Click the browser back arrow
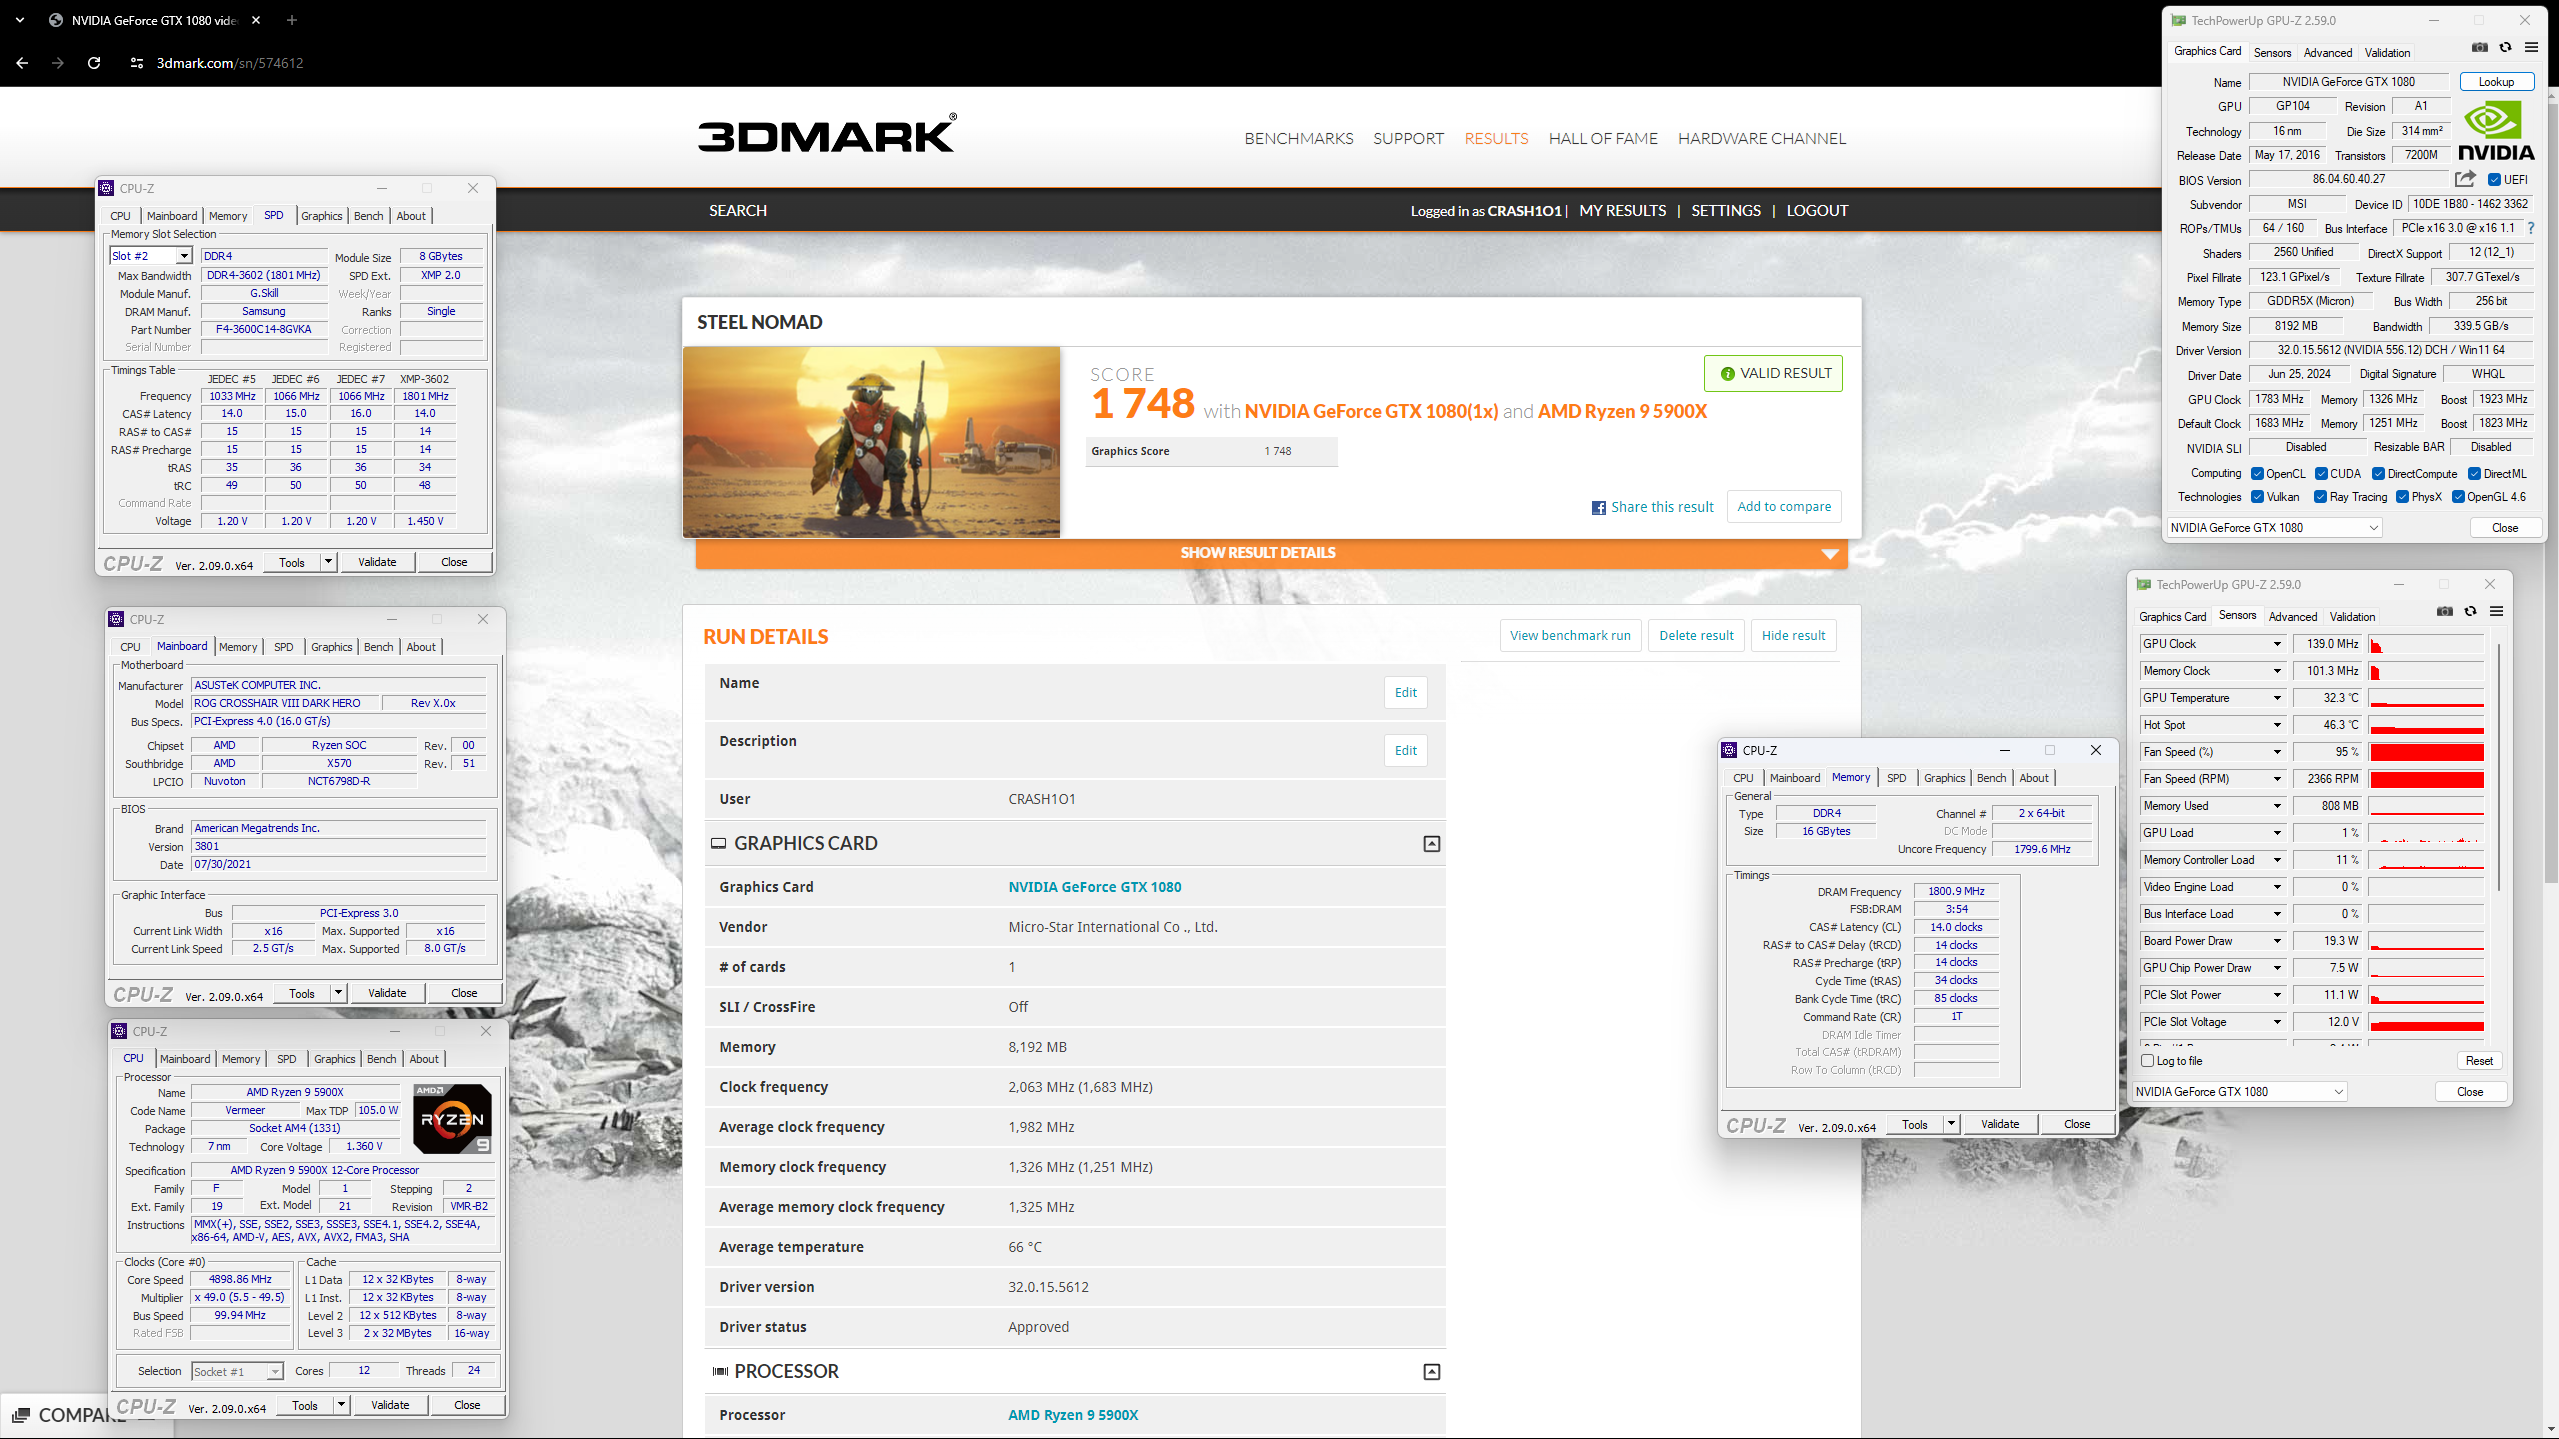Image resolution: width=2559 pixels, height=1439 pixels. point(22,63)
